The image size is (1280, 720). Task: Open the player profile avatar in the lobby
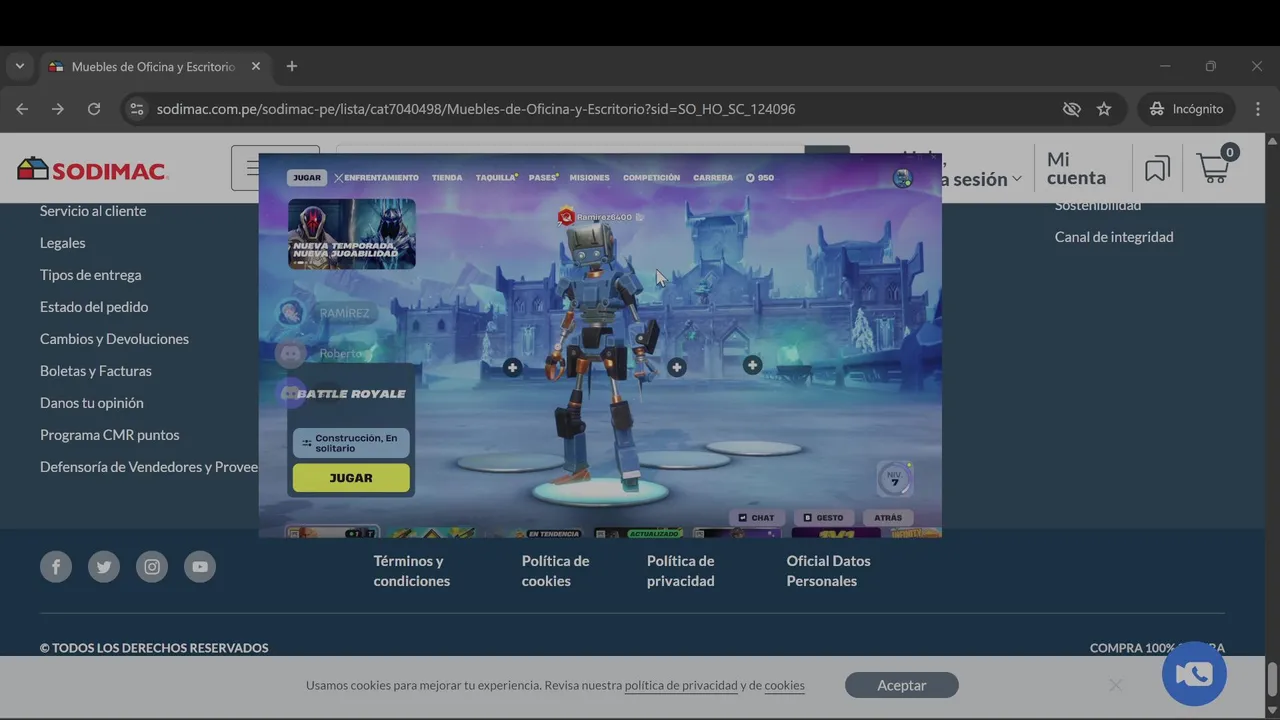(x=903, y=178)
